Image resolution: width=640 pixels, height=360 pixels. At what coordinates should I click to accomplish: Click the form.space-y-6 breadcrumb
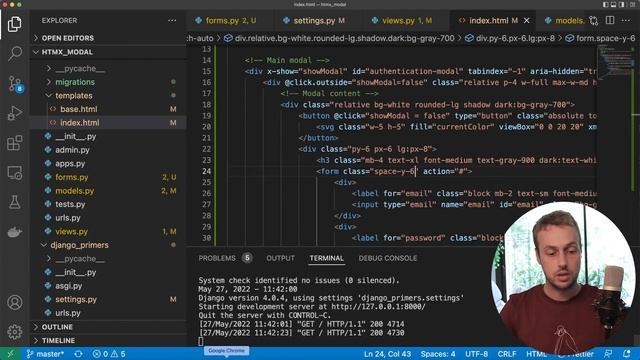point(600,38)
